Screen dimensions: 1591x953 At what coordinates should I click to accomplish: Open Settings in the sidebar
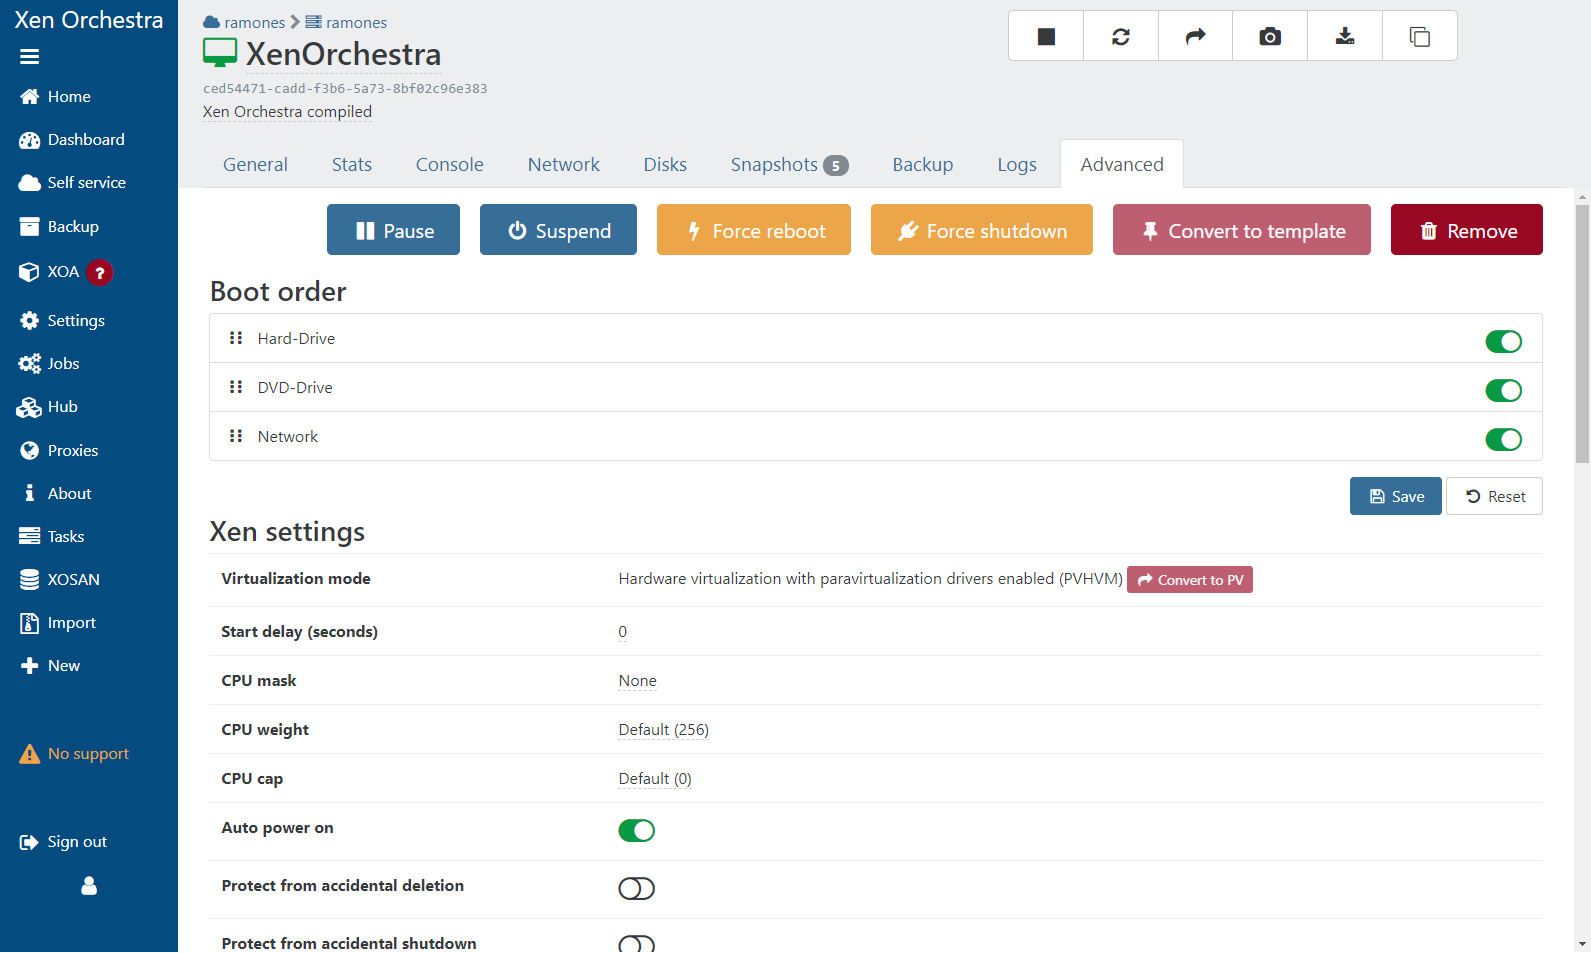pyautogui.click(x=62, y=321)
